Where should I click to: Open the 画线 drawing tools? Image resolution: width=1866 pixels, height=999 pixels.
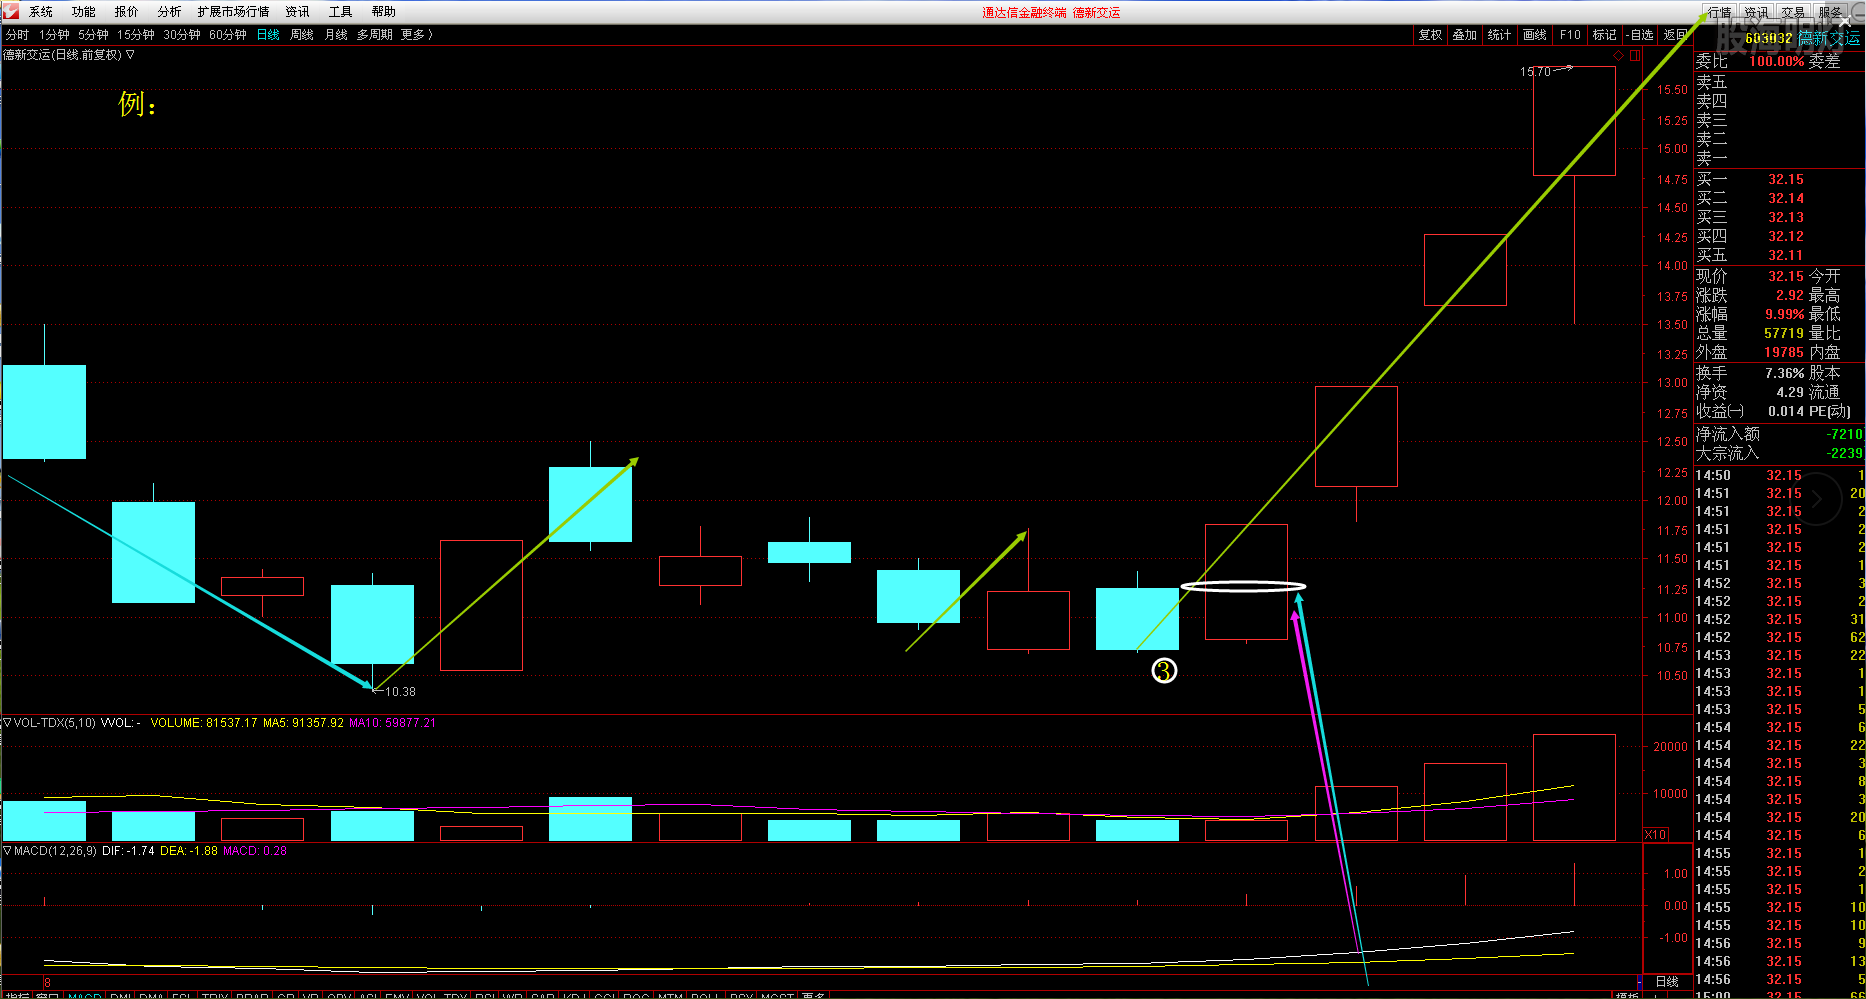(x=1535, y=35)
